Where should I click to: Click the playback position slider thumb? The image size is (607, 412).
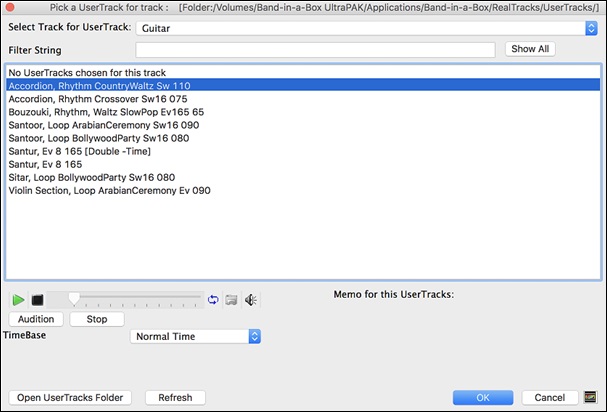click(x=73, y=298)
